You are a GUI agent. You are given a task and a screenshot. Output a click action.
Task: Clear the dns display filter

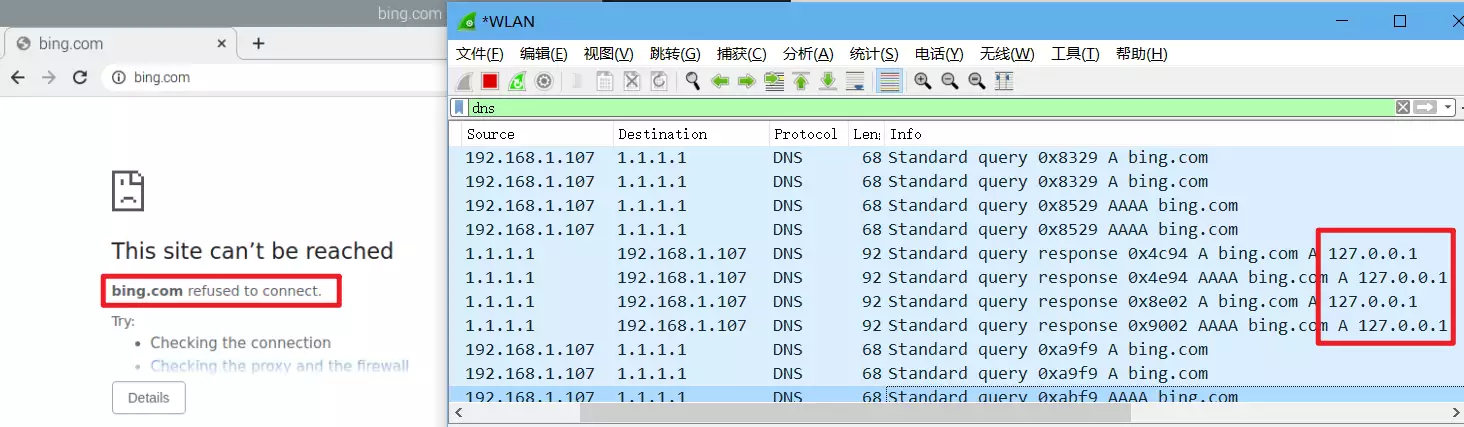[1403, 108]
